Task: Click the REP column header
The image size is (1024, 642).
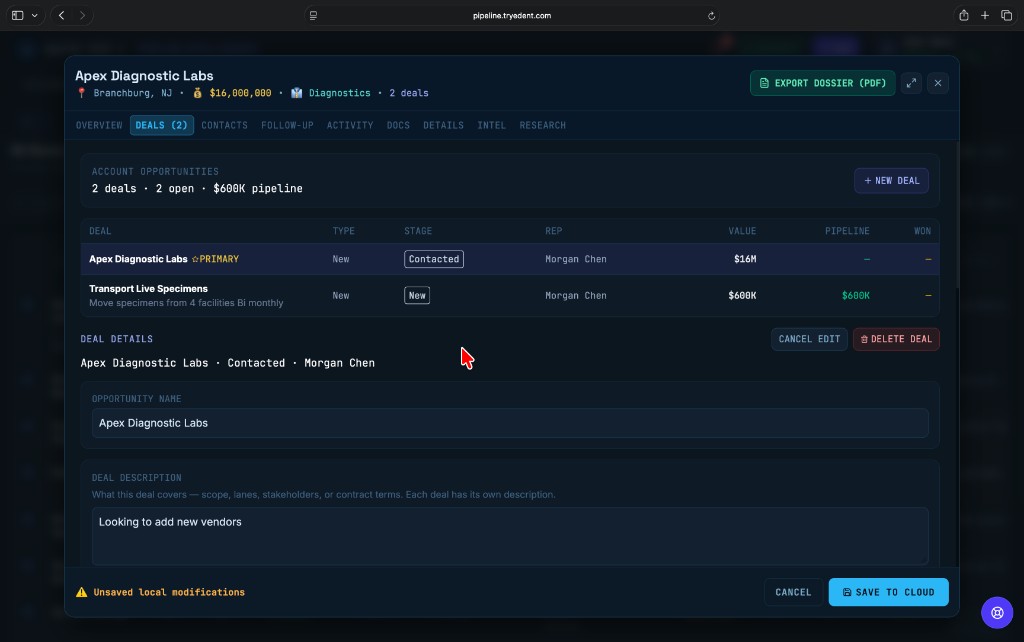Action: click(554, 231)
